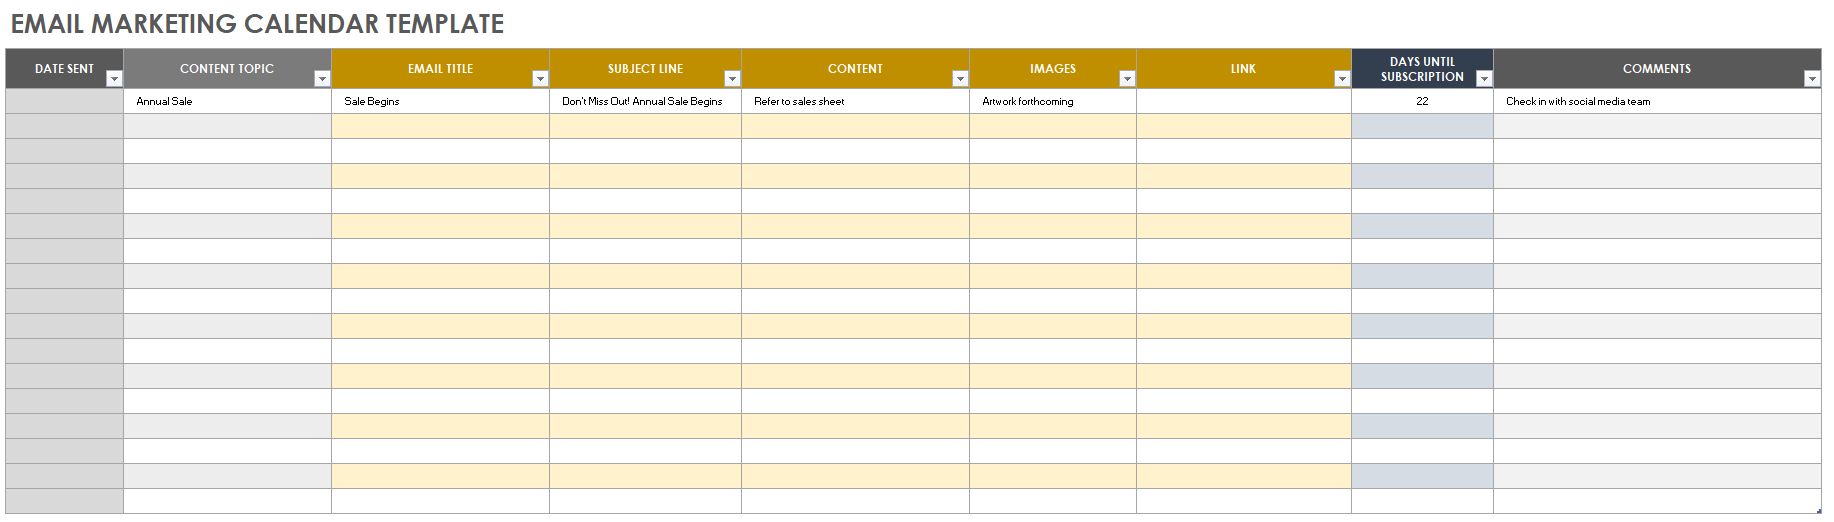The image size is (1834, 522).
Task: Click the empty Date Sent cell in first row
Action: [65, 101]
